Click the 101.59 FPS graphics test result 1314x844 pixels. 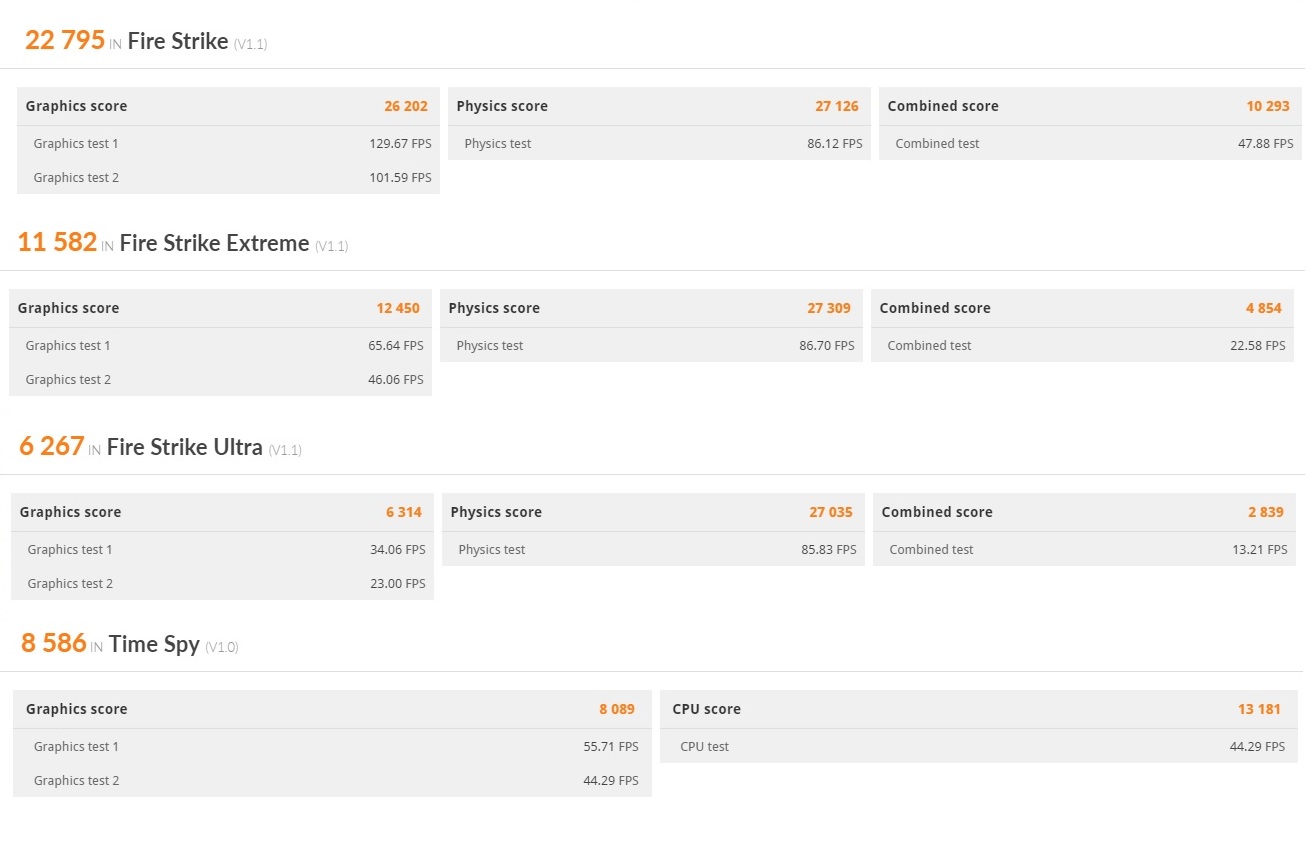pos(400,178)
